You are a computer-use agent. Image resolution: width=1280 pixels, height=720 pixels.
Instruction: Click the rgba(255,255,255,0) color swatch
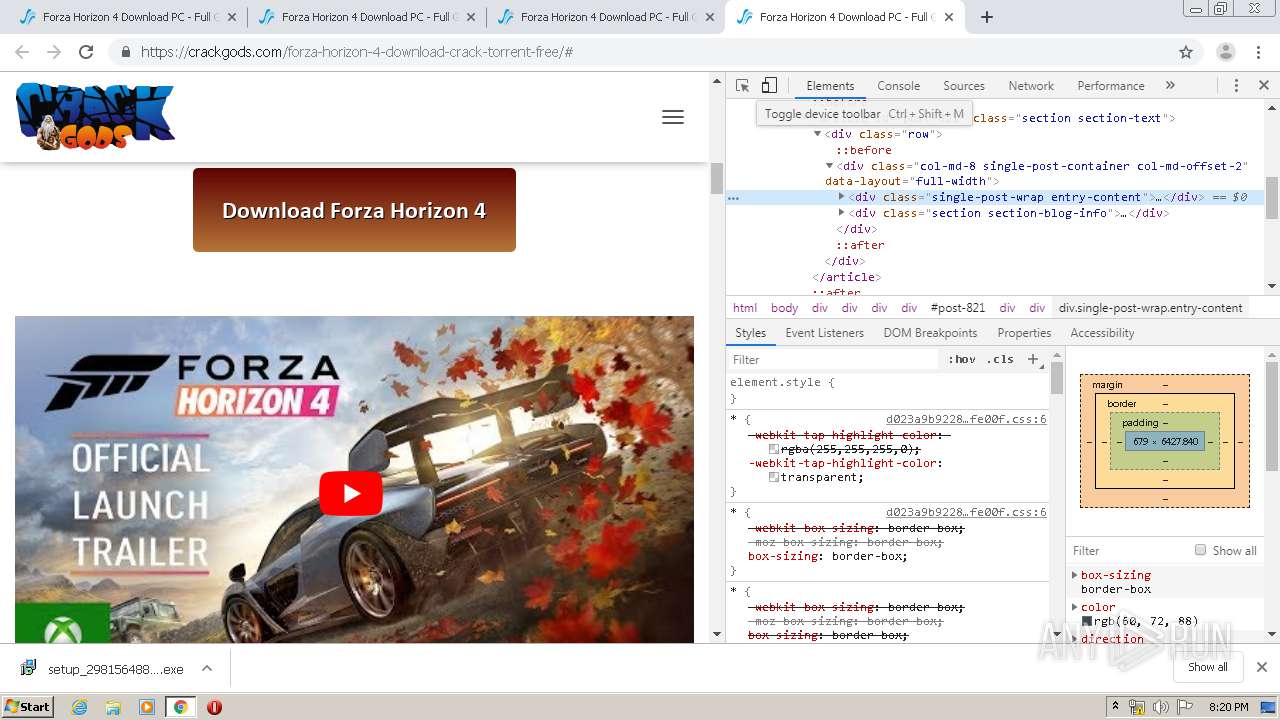[x=774, y=449]
